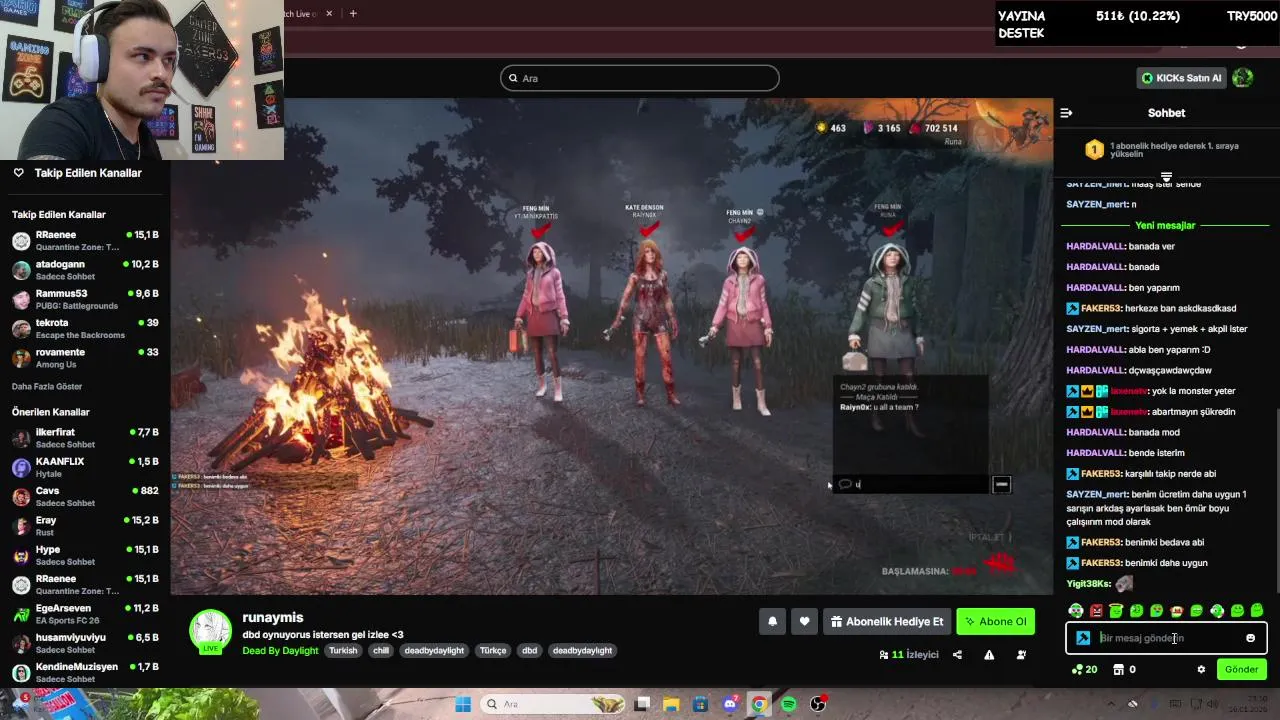Screen dimensions: 1280x720
Task: Click the channel points icon showing 20
Action: click(1084, 669)
